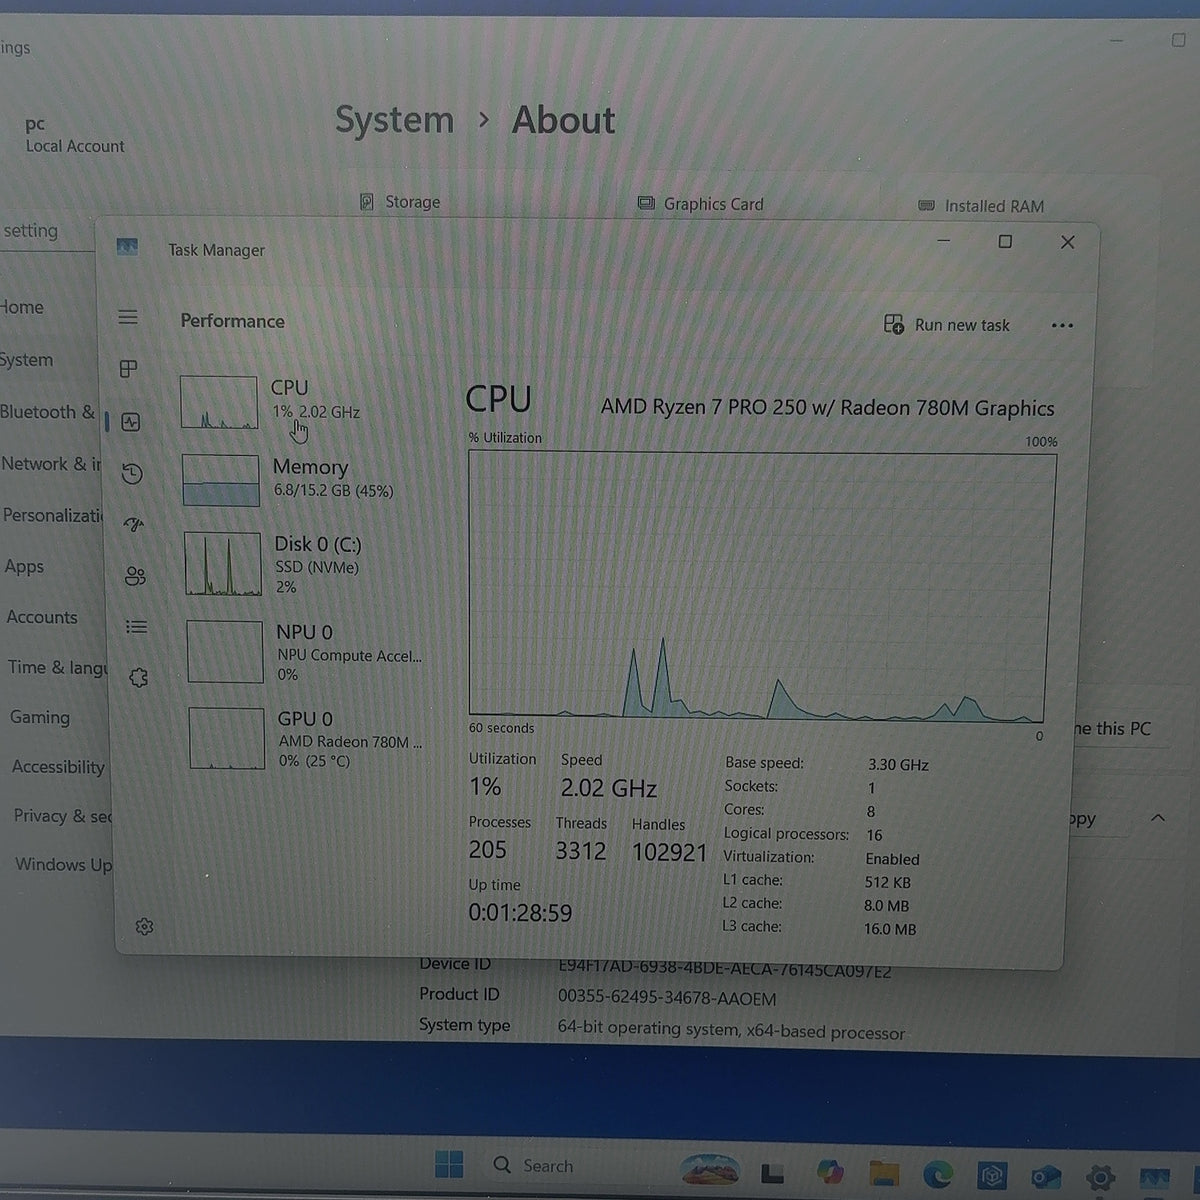The height and width of the screenshot is (1200, 1200).
Task: Open Task View icon on taskbar
Action: click(x=771, y=1172)
